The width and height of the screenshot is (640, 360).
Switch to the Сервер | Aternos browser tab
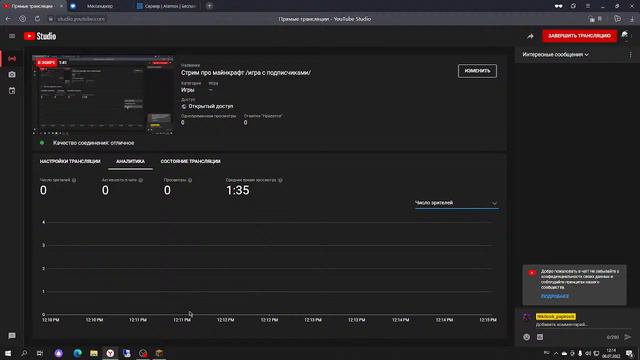tap(167, 6)
